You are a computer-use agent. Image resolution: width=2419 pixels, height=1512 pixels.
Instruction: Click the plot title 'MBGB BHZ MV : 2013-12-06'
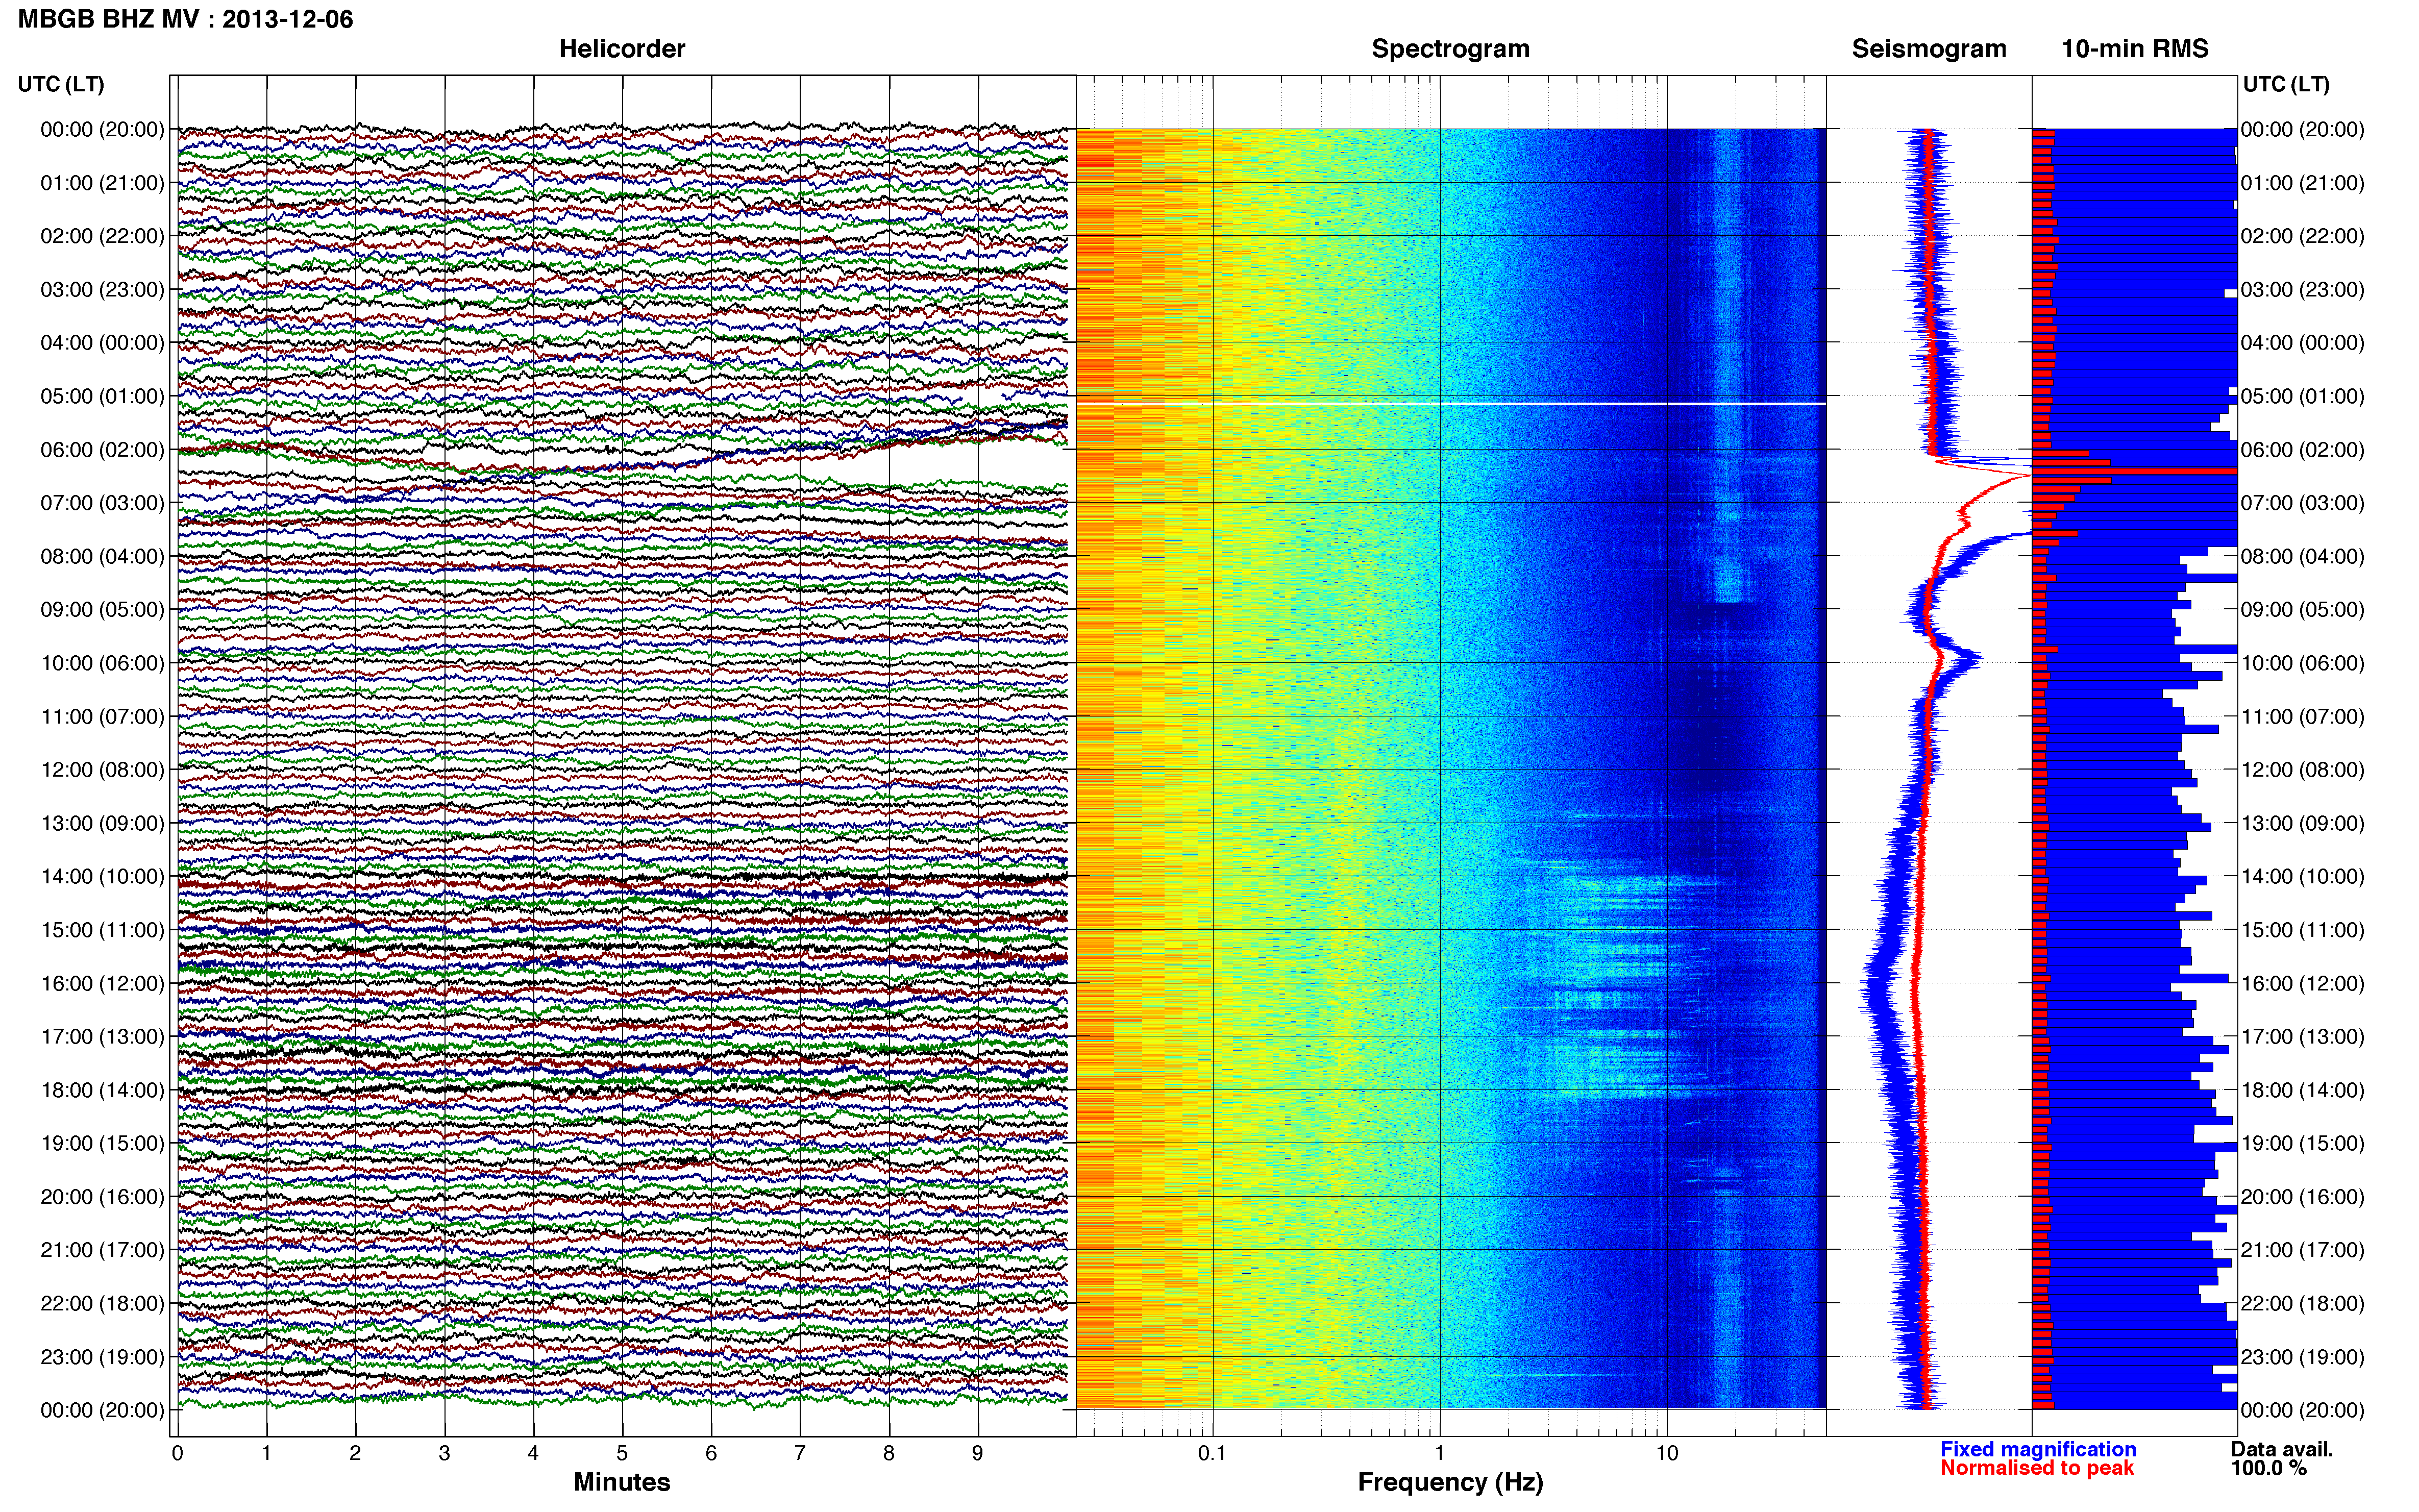pos(186,19)
